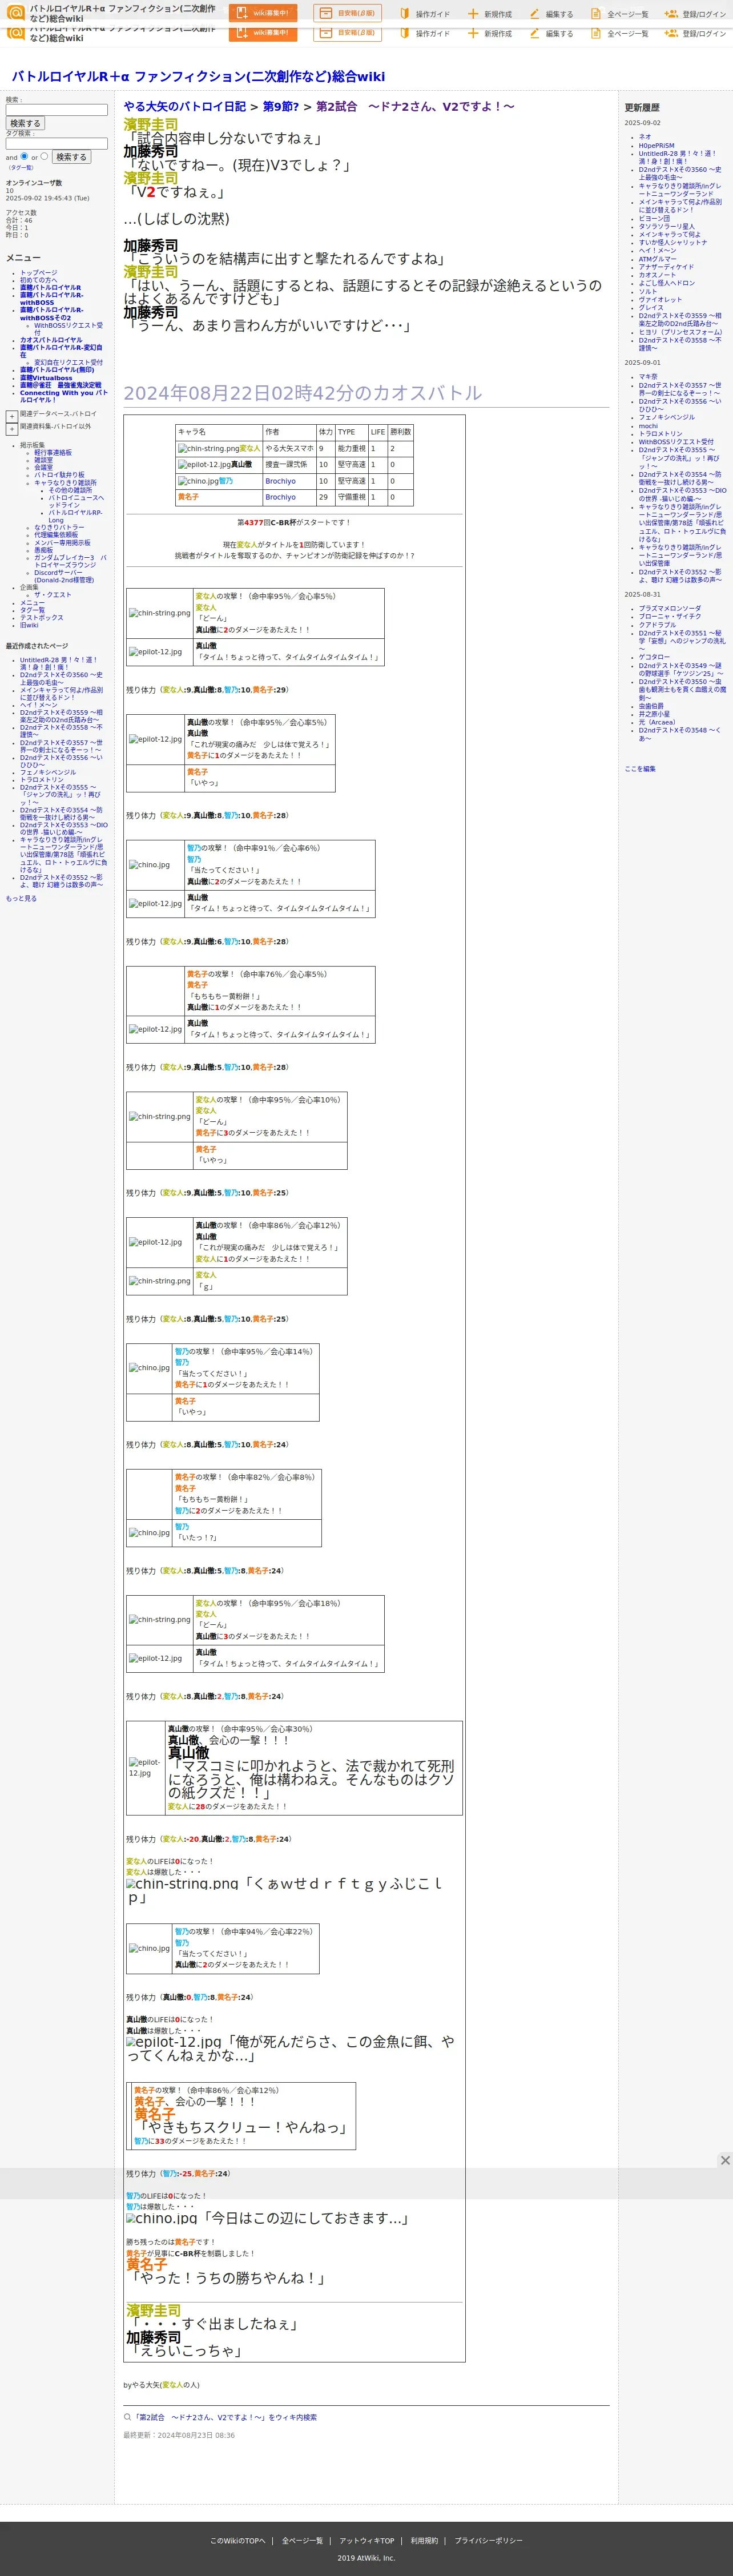Image resolution: width=733 pixels, height=2576 pixels.
Task: Open カオスノート in the update history
Action: click(657, 275)
